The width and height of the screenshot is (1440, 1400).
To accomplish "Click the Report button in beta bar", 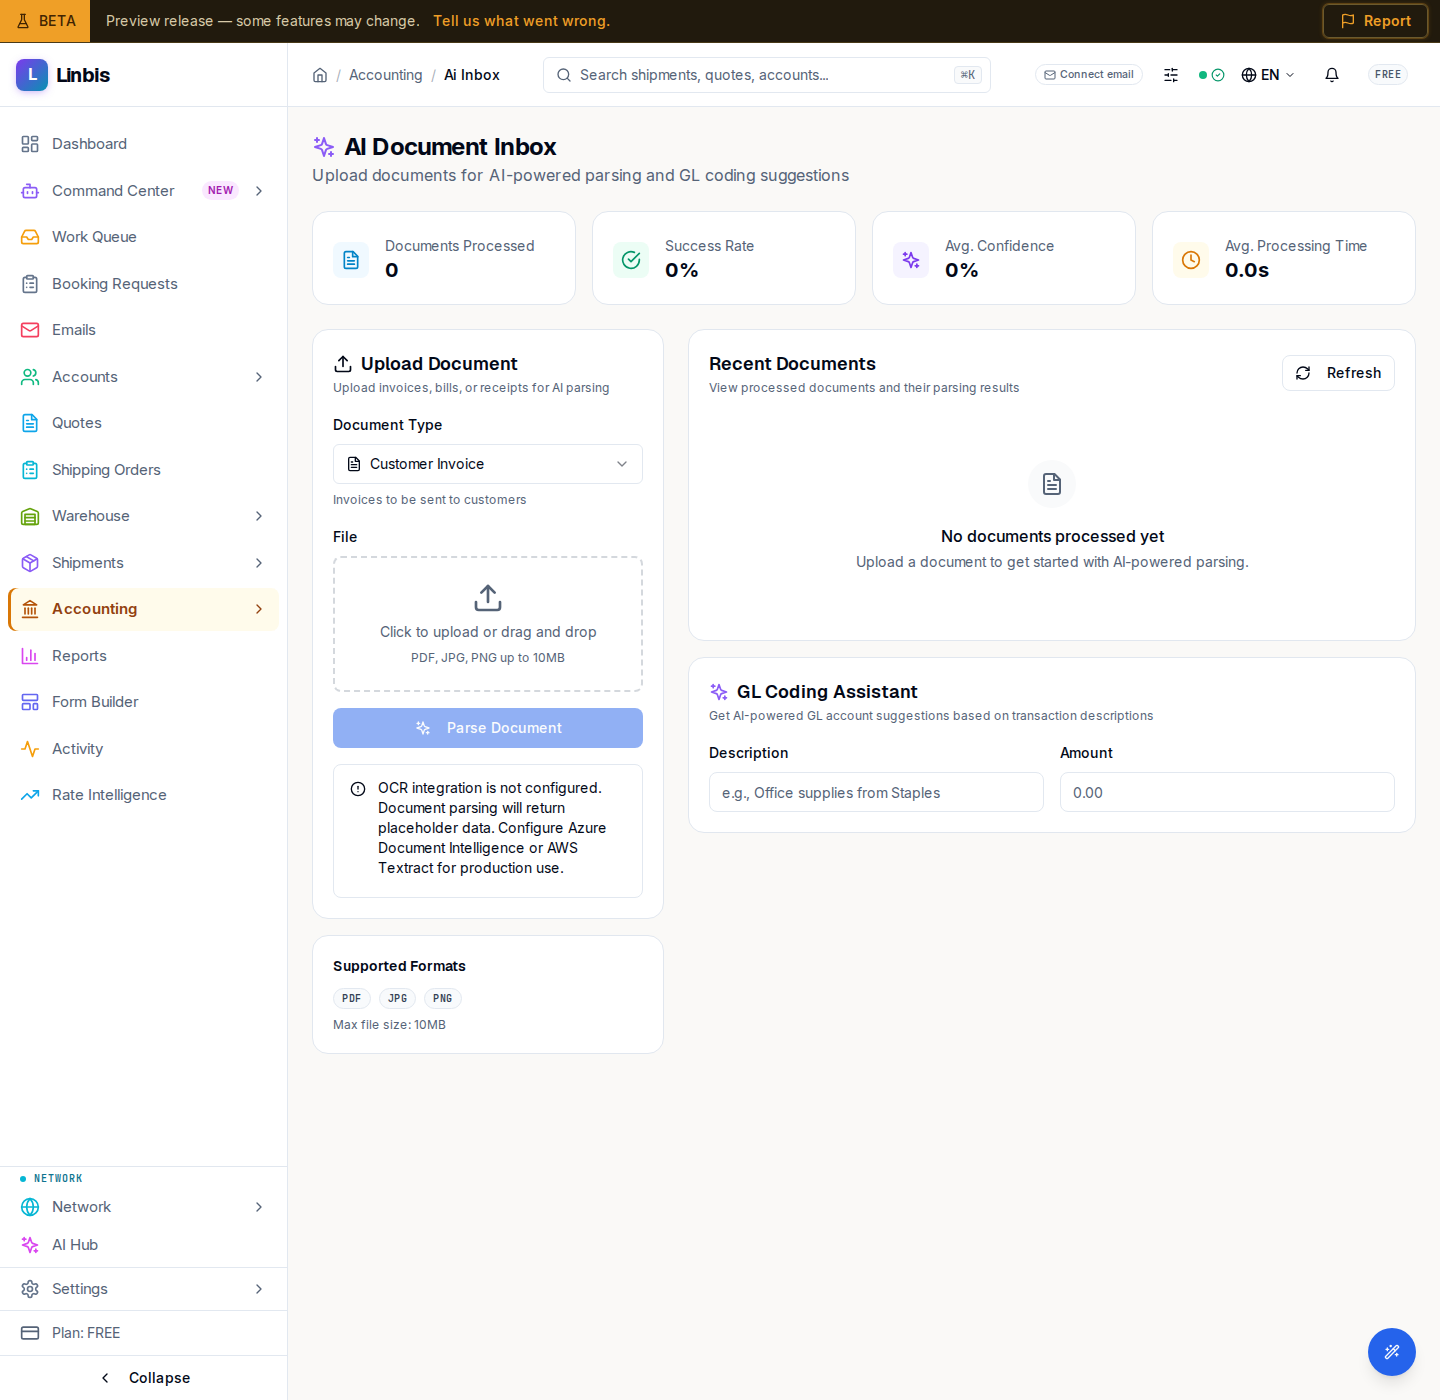I will (x=1375, y=21).
